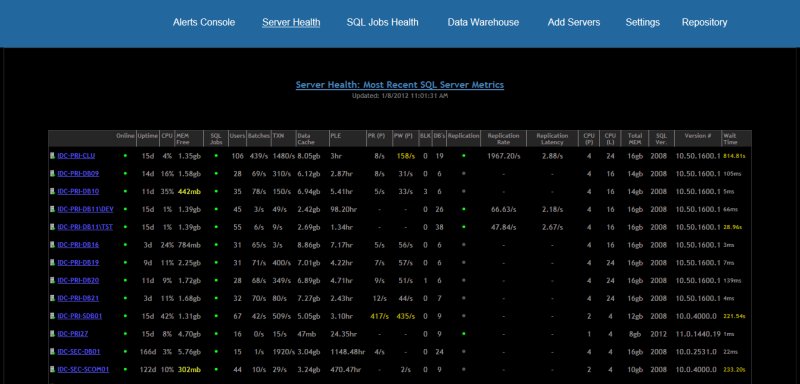Open the Alerts Console page

204,22
